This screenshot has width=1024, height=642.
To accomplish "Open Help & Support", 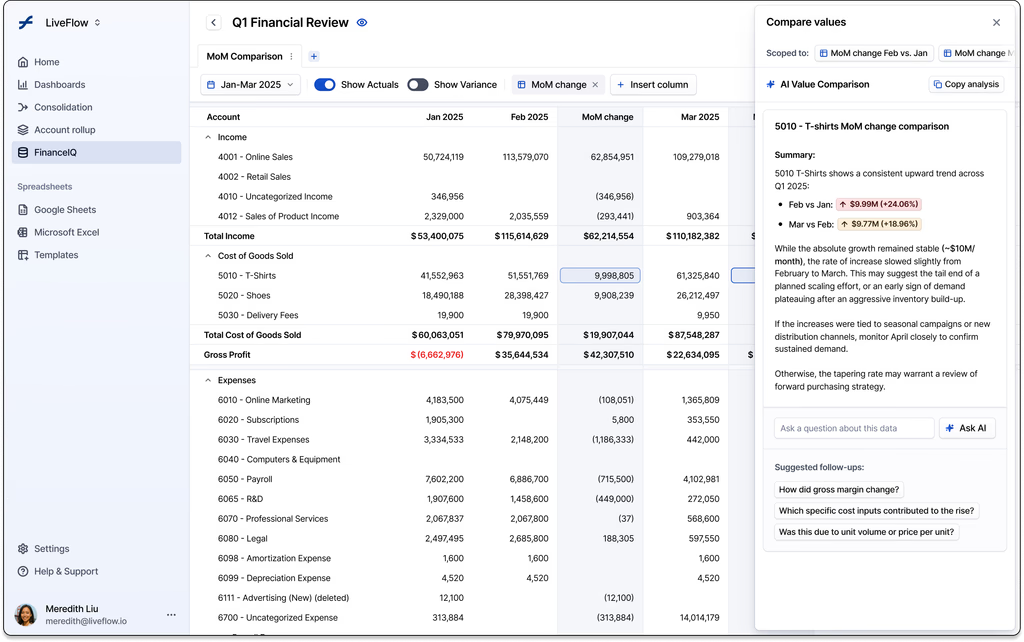I will [66, 572].
